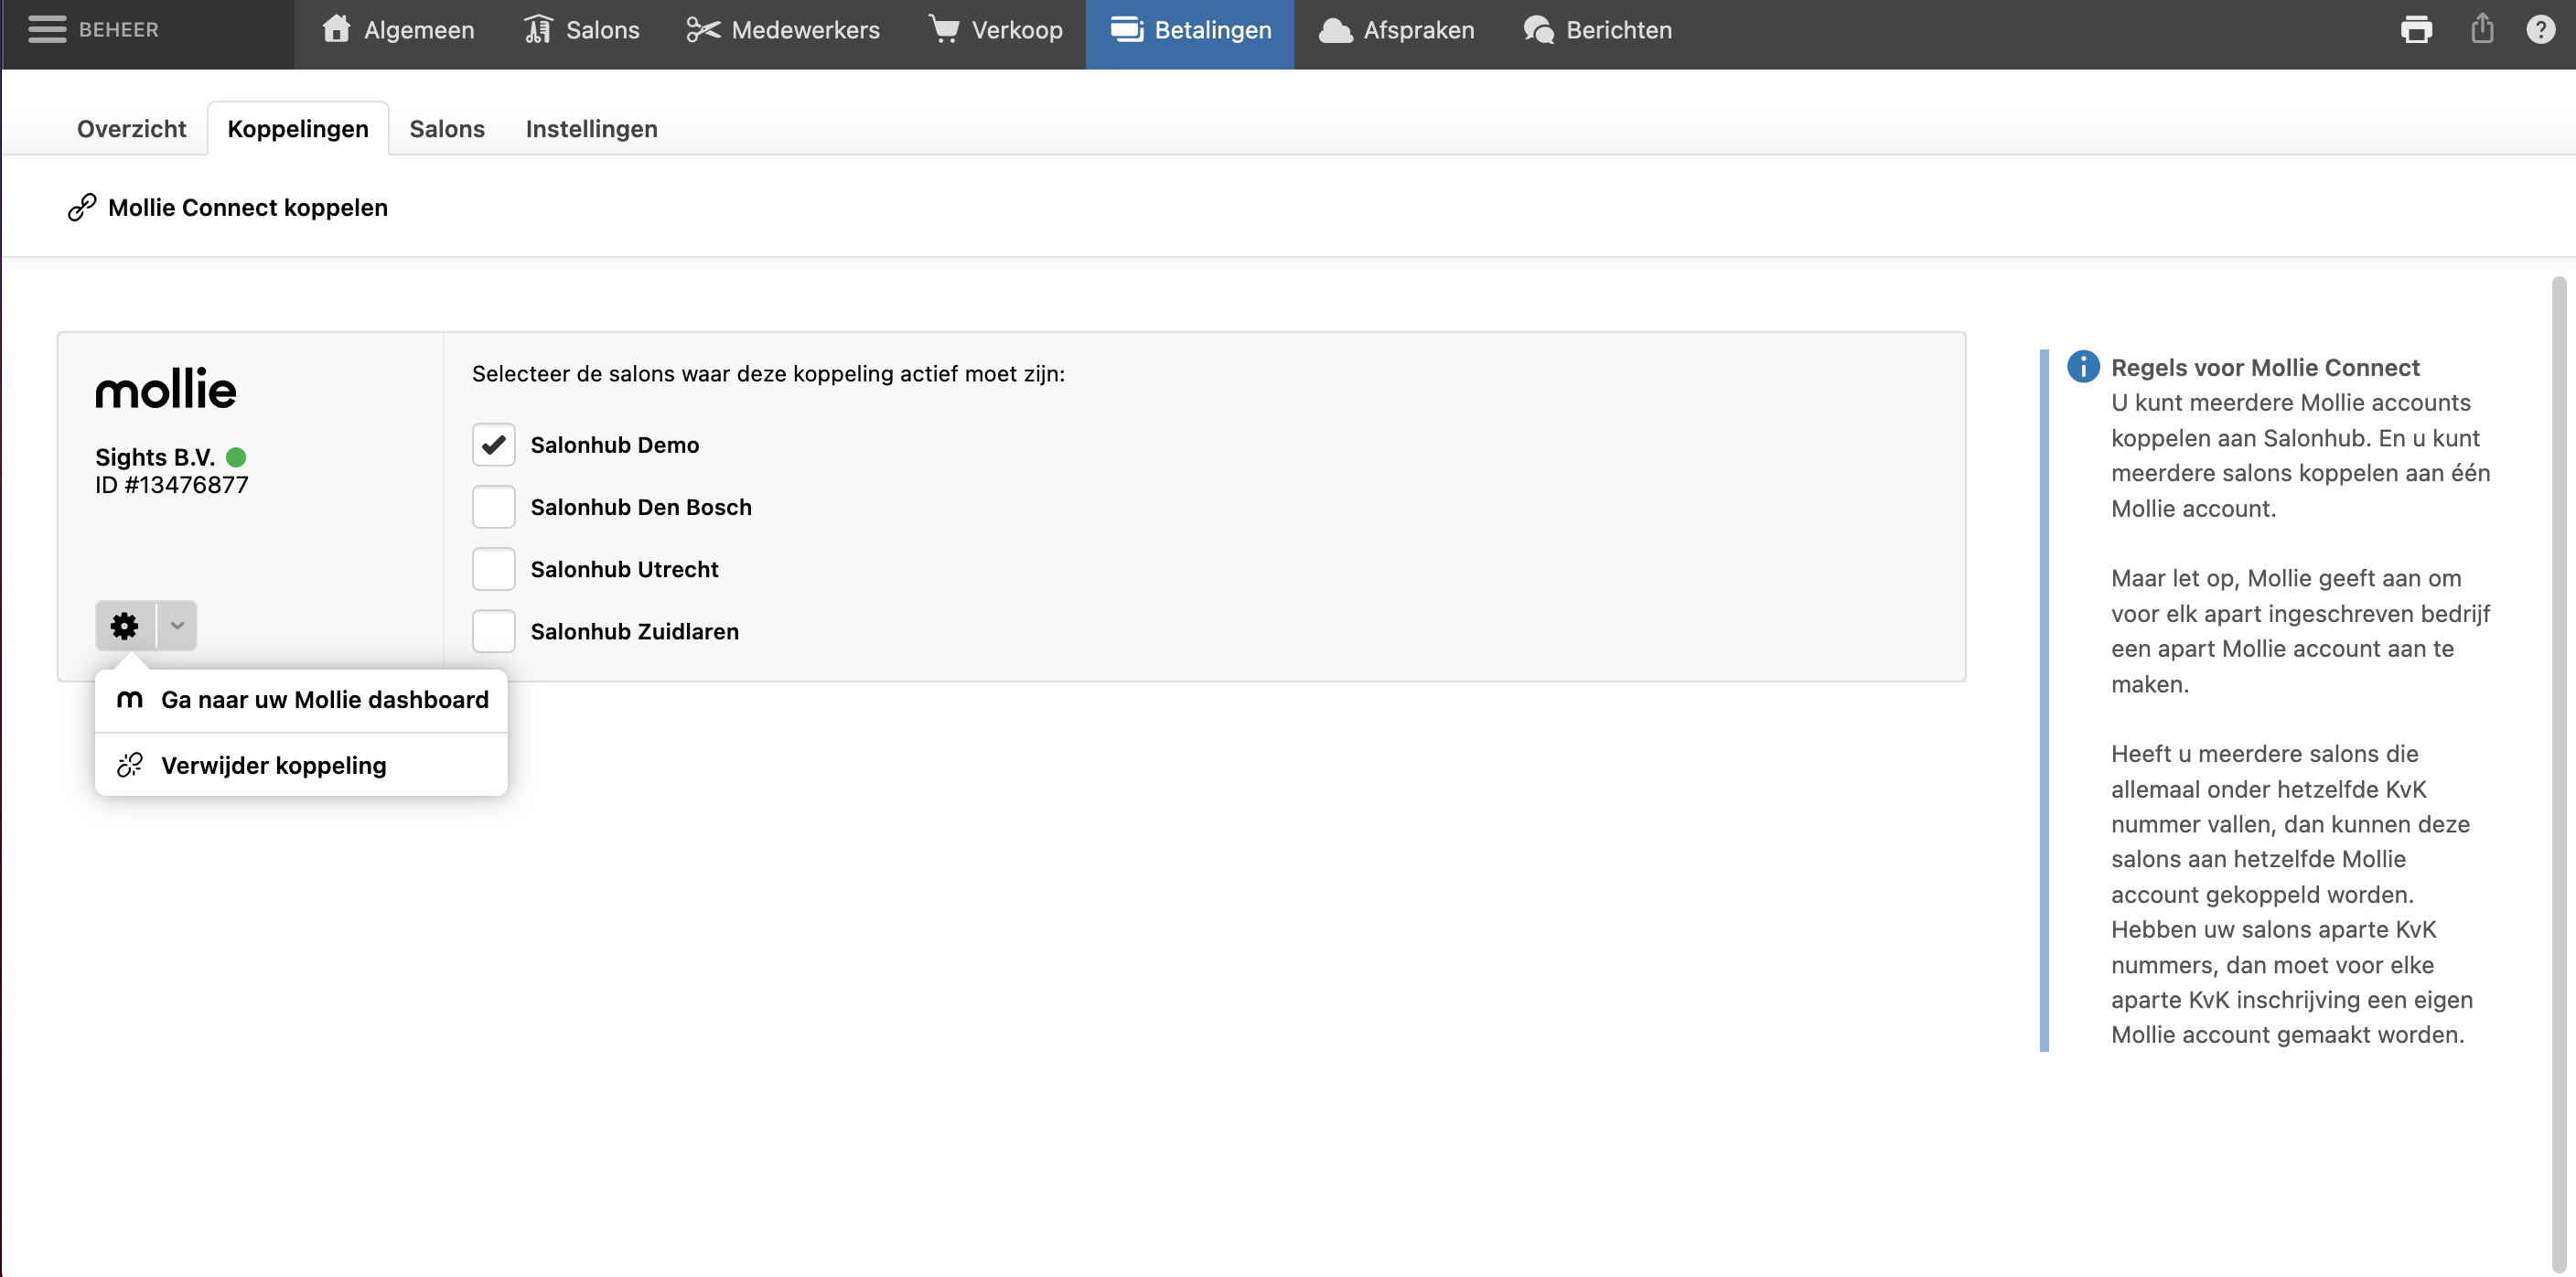Viewport: 2576px width, 1277px height.
Task: Click the wallet icon in Betalingen
Action: [x=1127, y=30]
